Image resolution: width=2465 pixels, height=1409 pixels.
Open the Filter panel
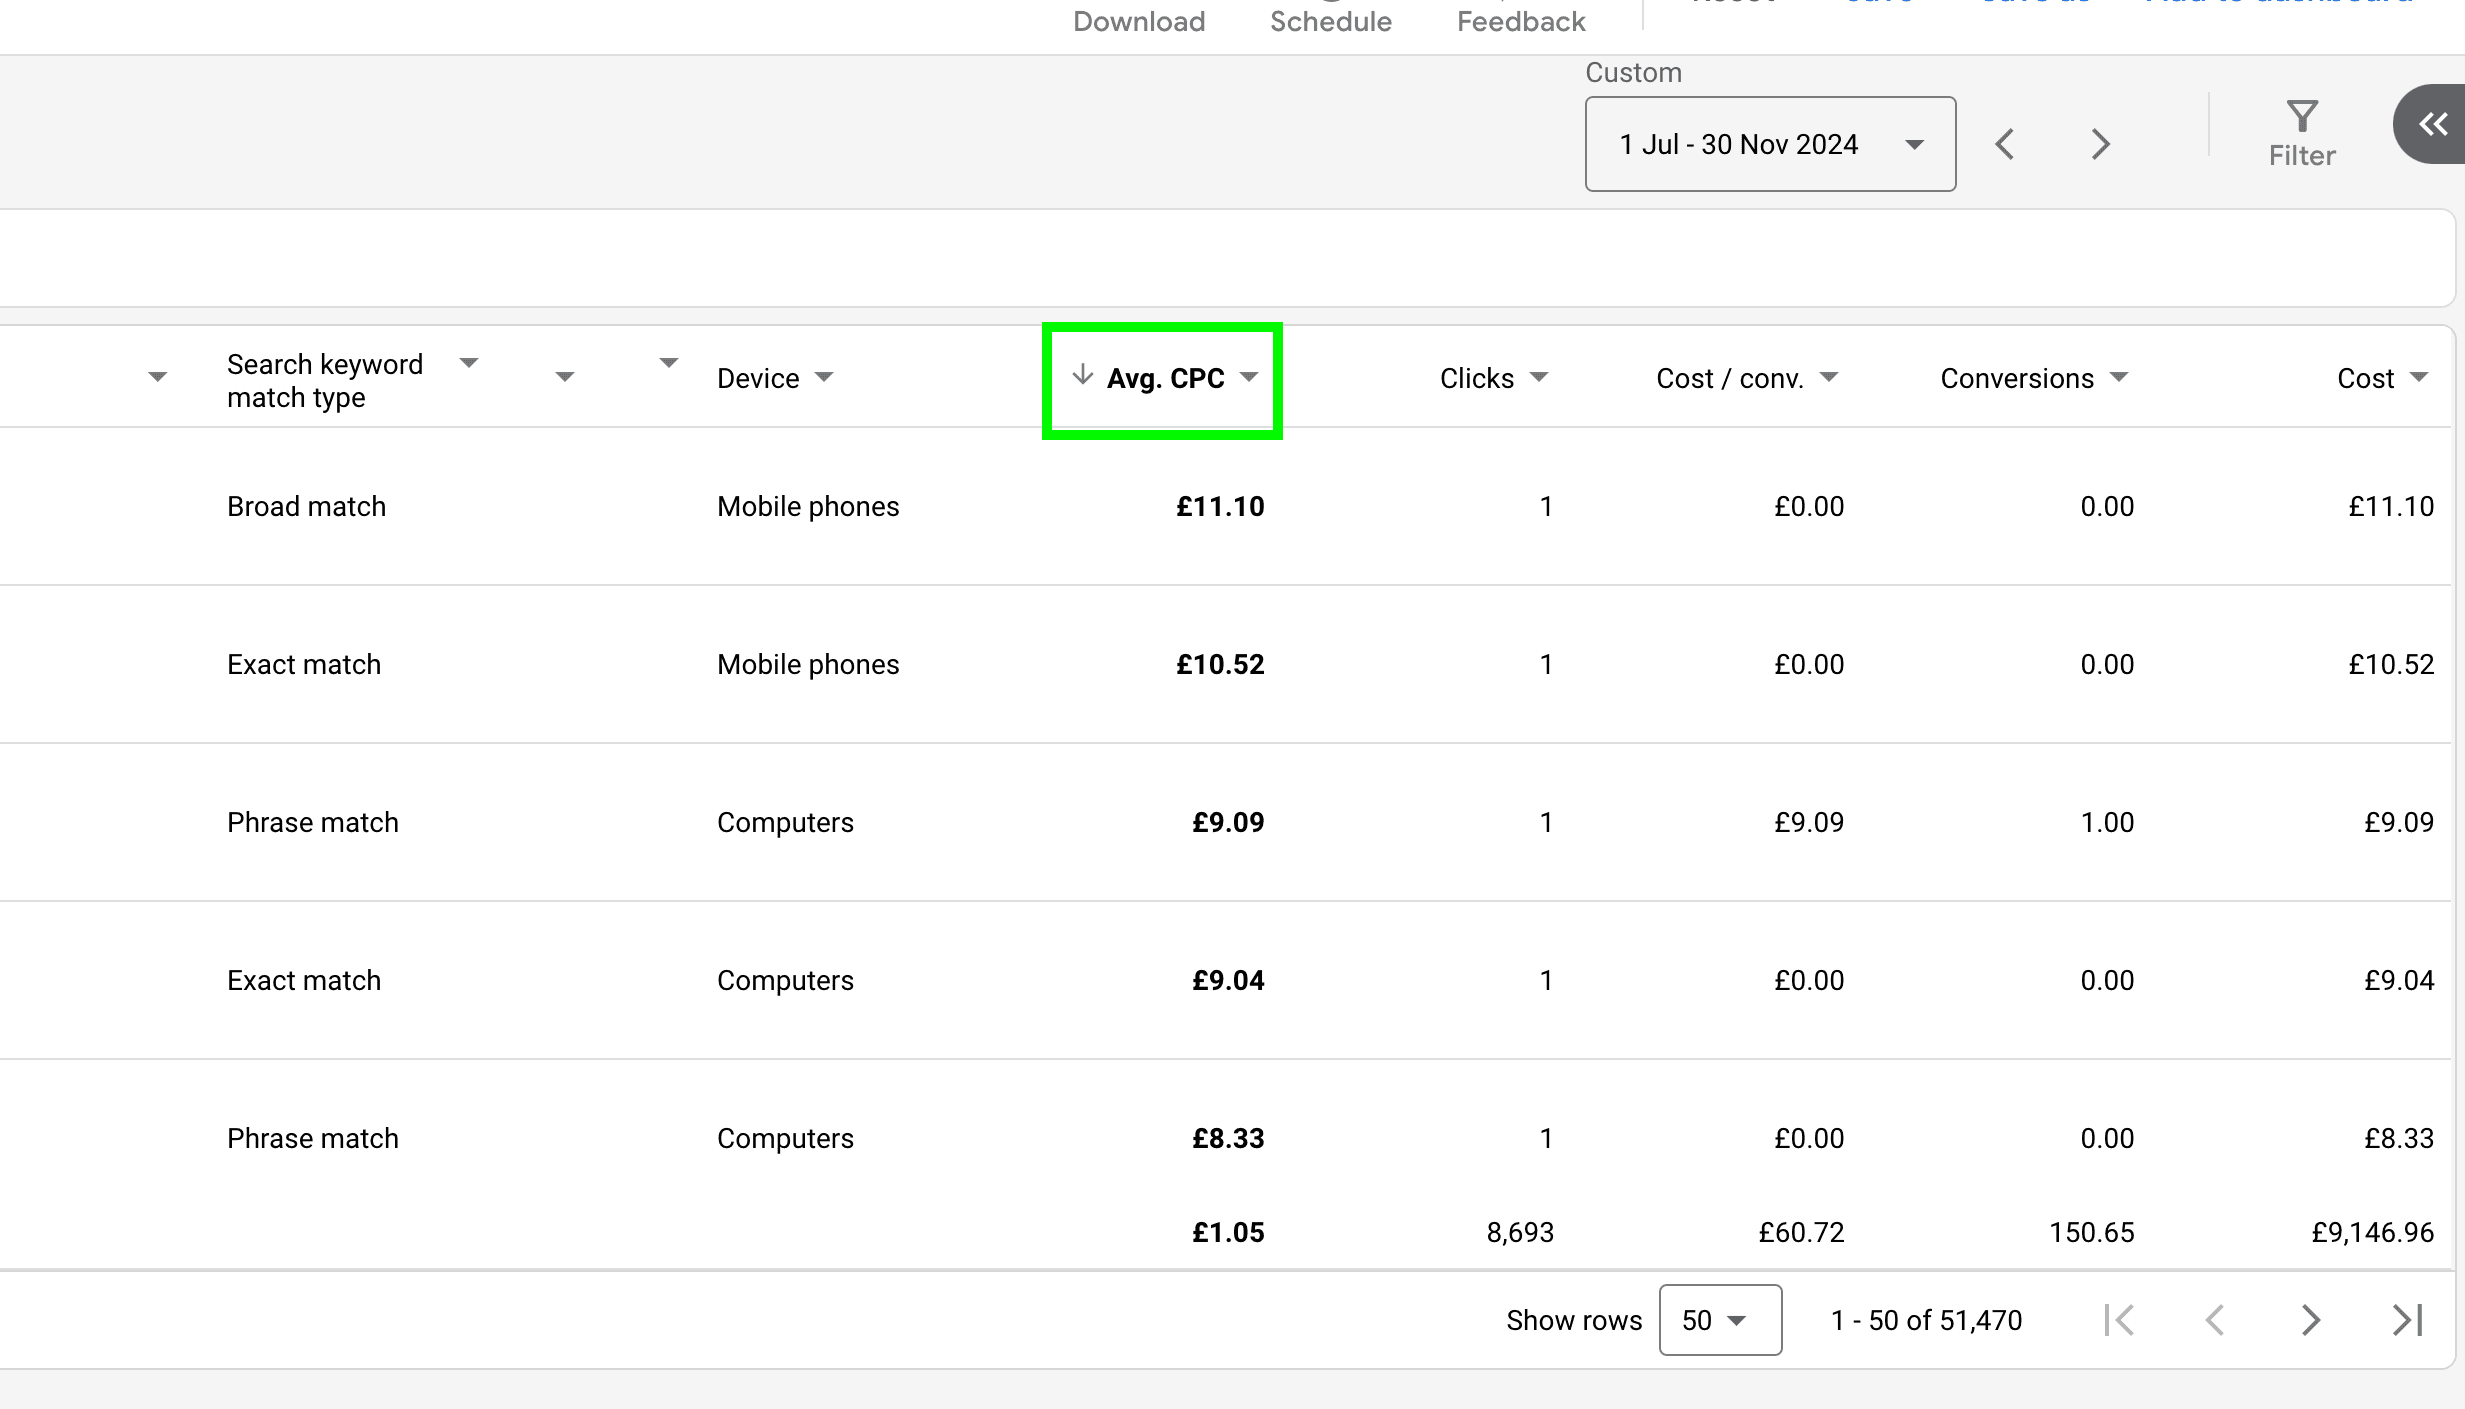point(2302,130)
